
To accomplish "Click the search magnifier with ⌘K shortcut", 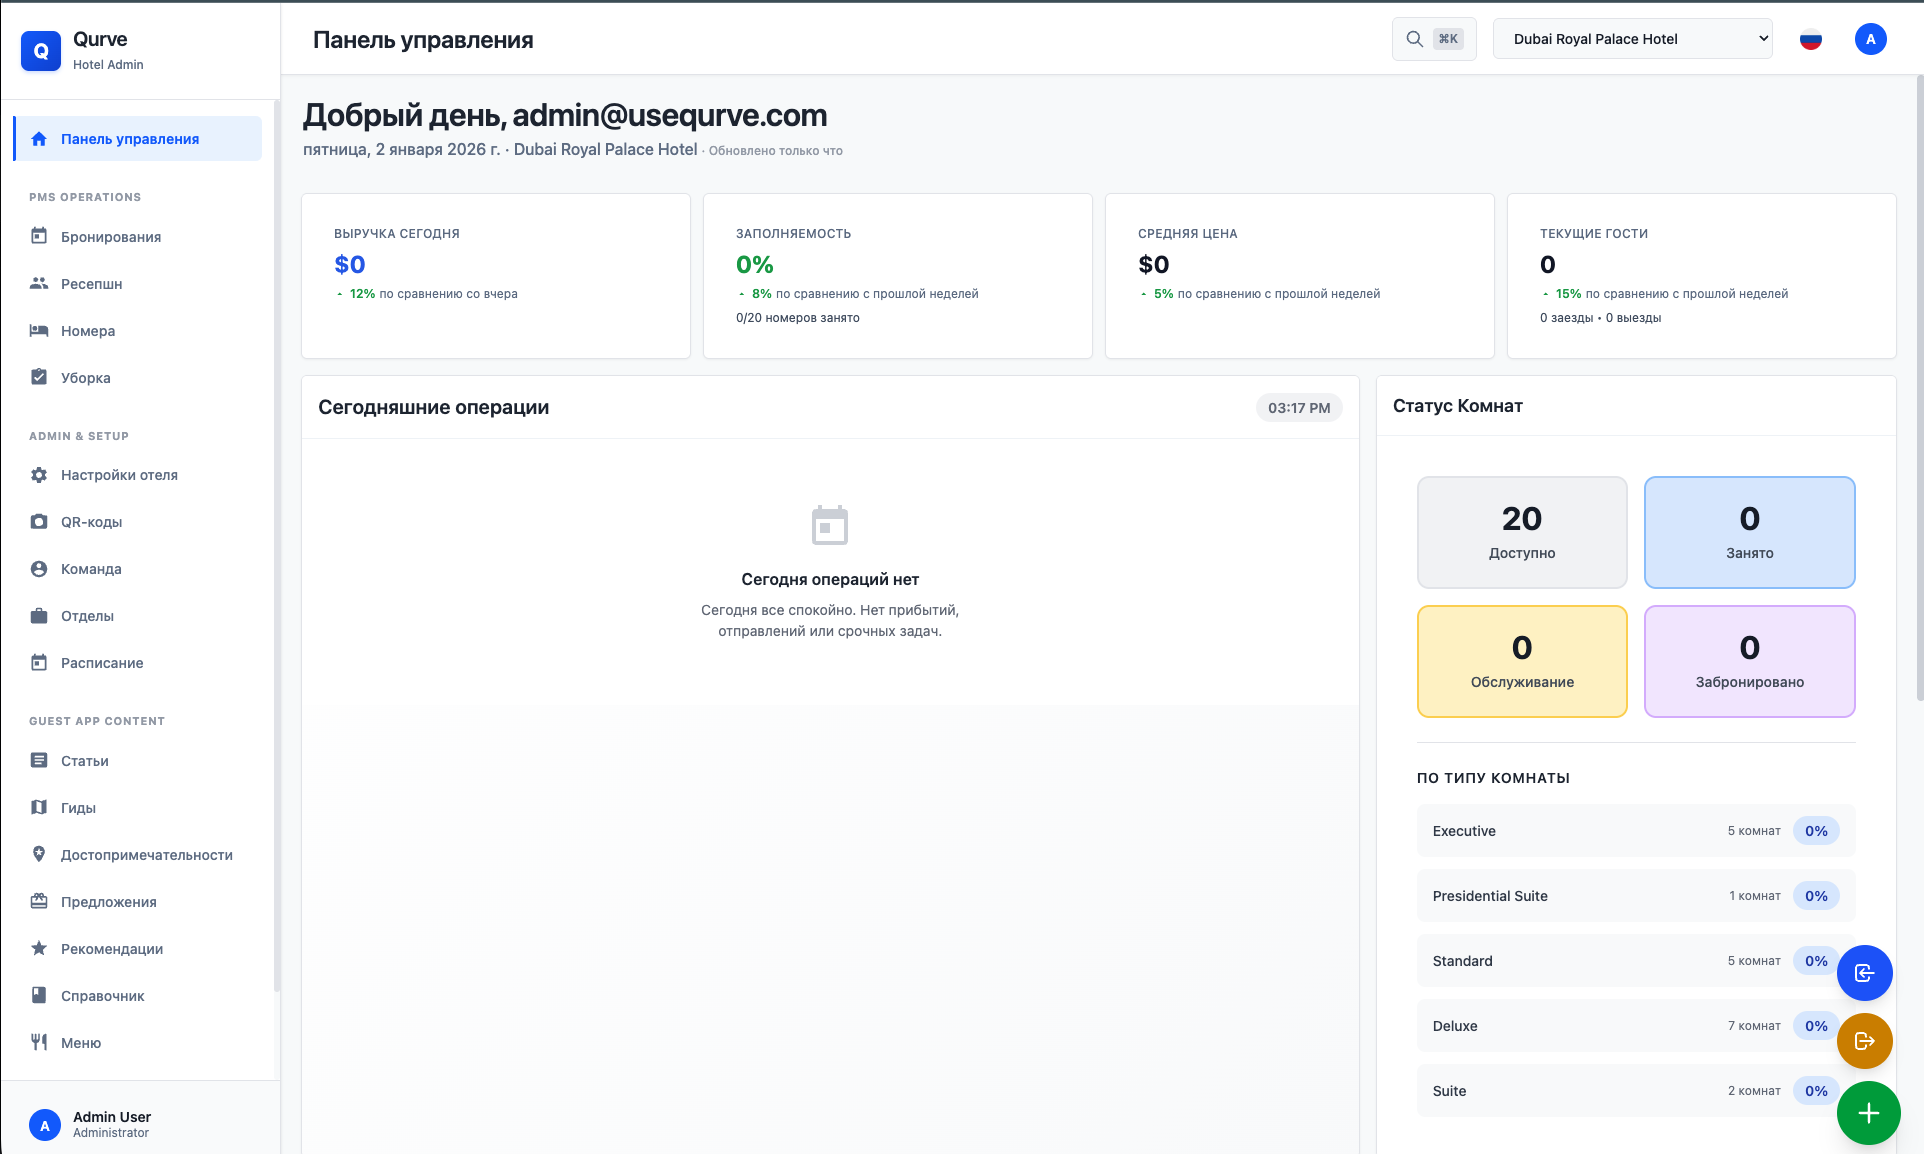I will coord(1434,39).
